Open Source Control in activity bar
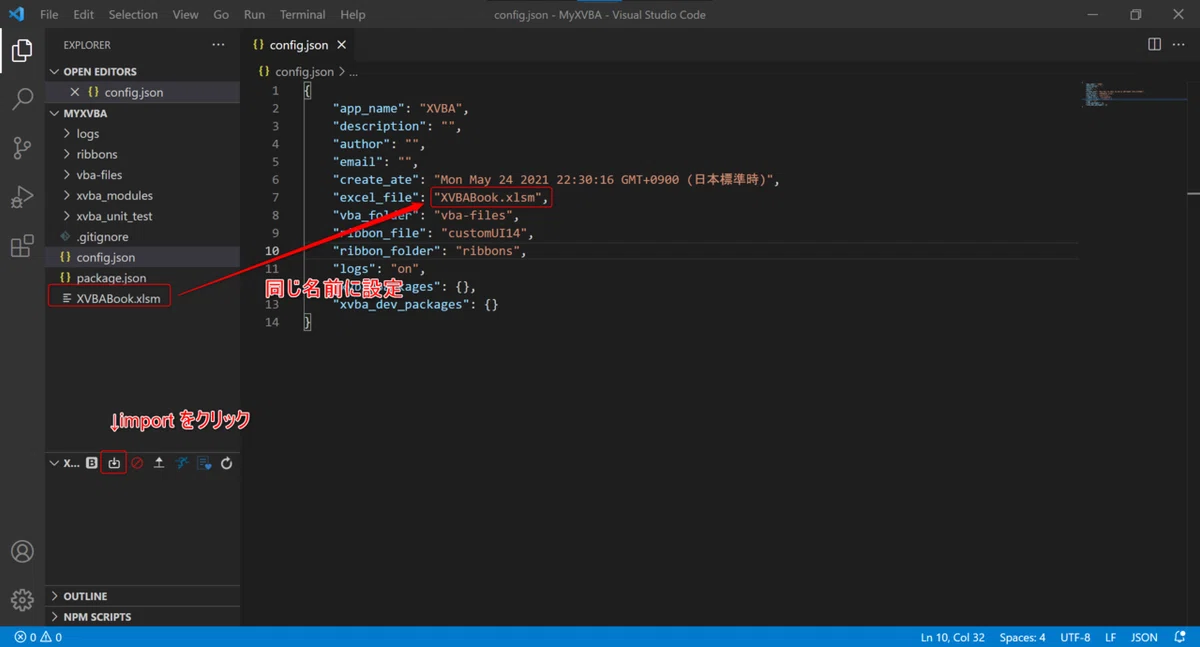 coord(22,148)
